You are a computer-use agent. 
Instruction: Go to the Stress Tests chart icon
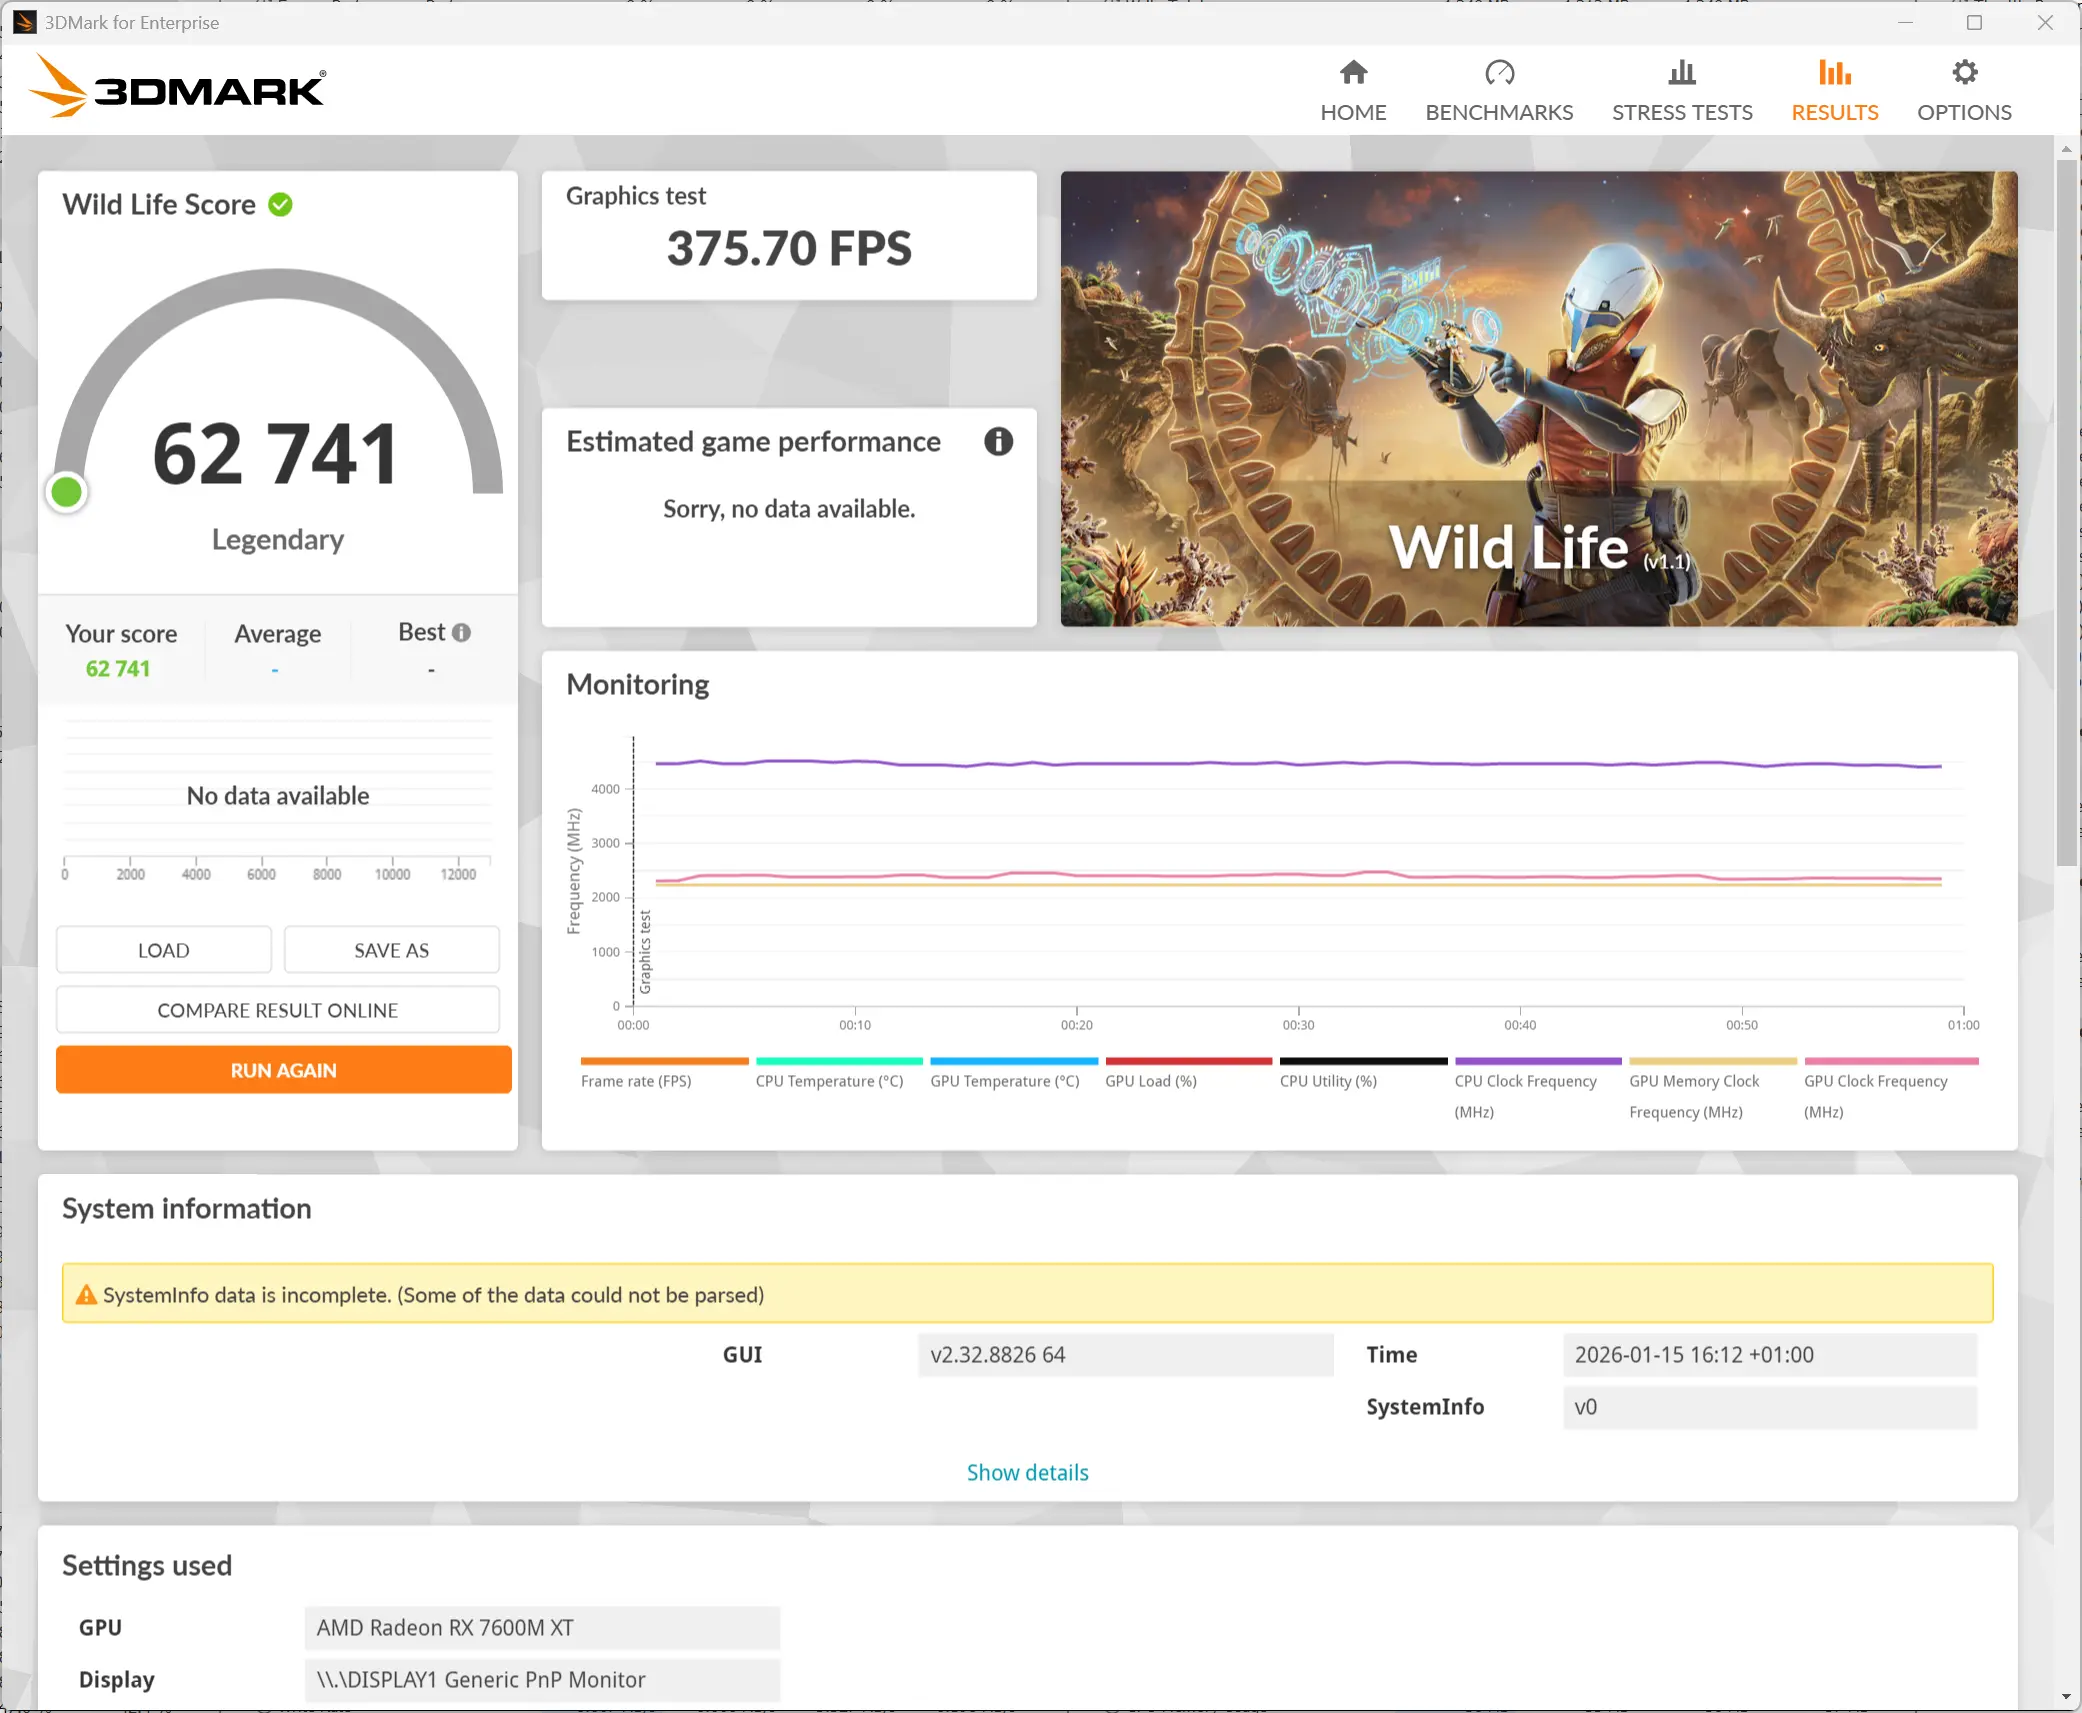pyautogui.click(x=1681, y=73)
